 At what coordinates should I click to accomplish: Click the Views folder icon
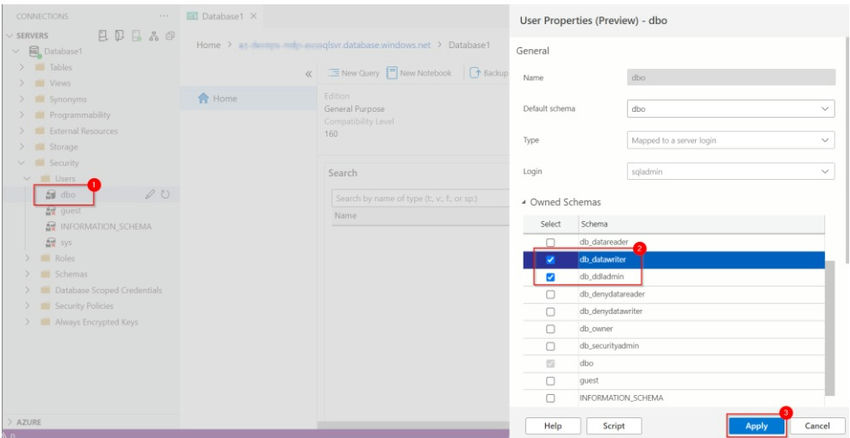(x=39, y=83)
